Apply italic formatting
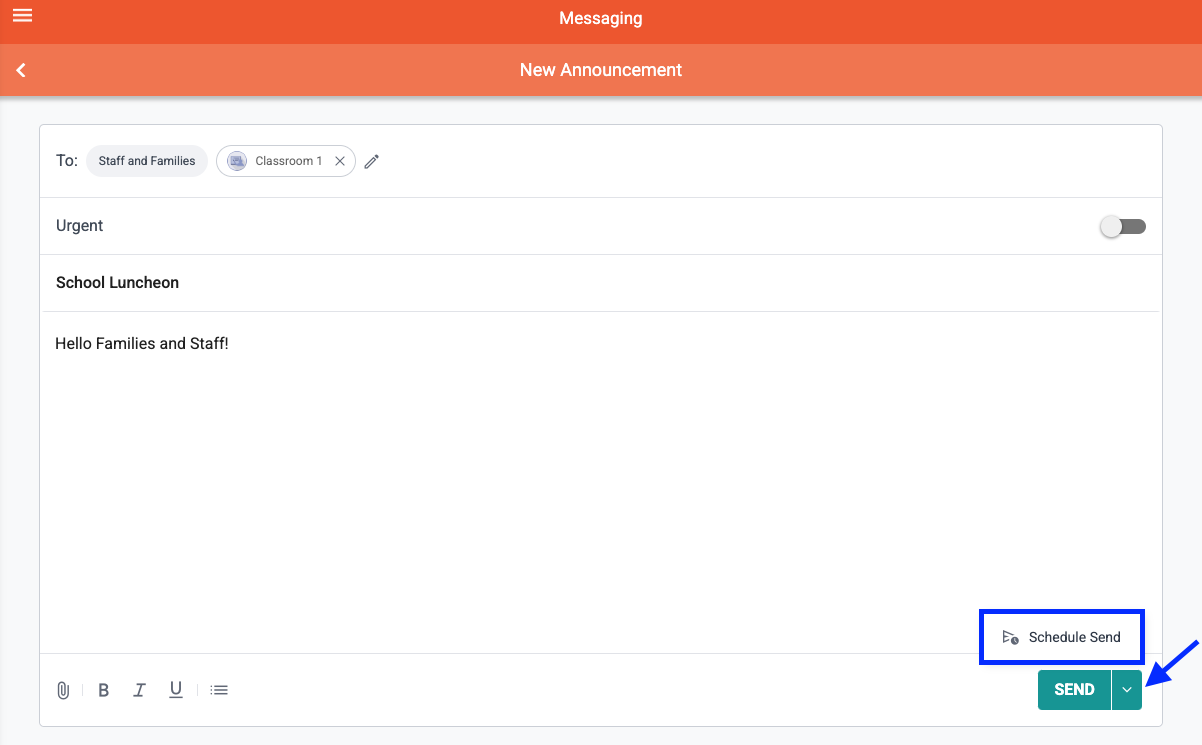1202x745 pixels. (139, 690)
